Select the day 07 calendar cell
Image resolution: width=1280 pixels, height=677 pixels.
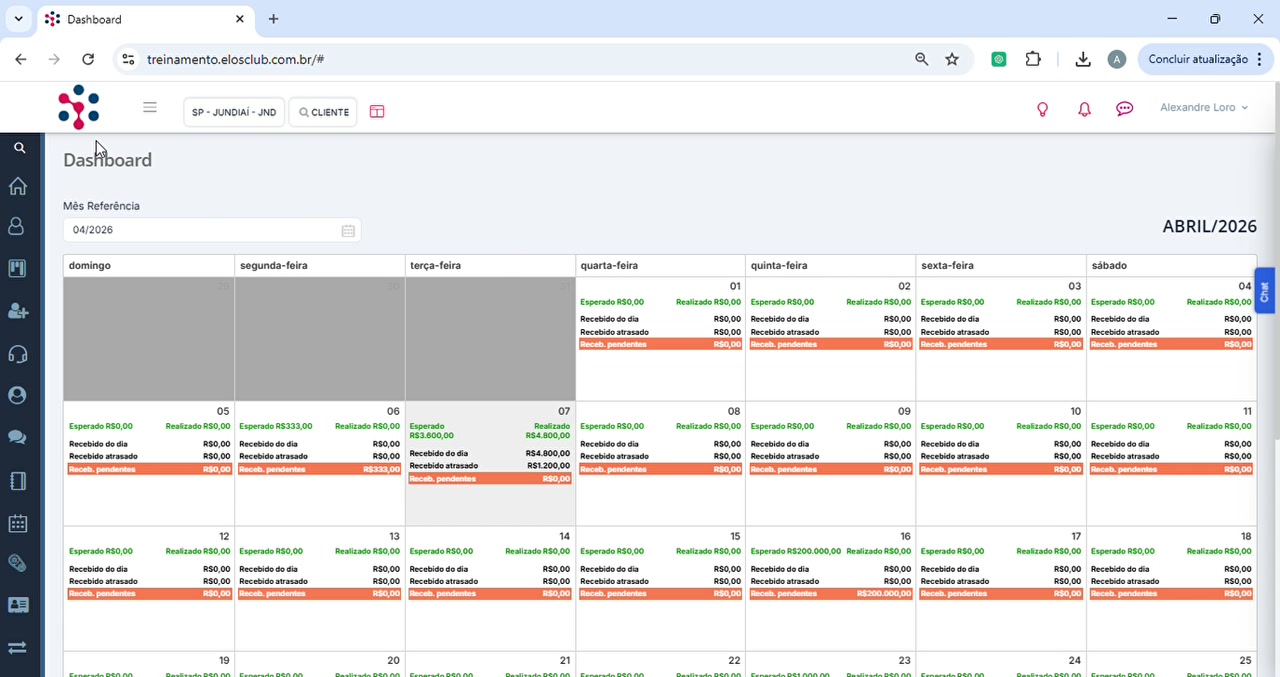point(490,463)
